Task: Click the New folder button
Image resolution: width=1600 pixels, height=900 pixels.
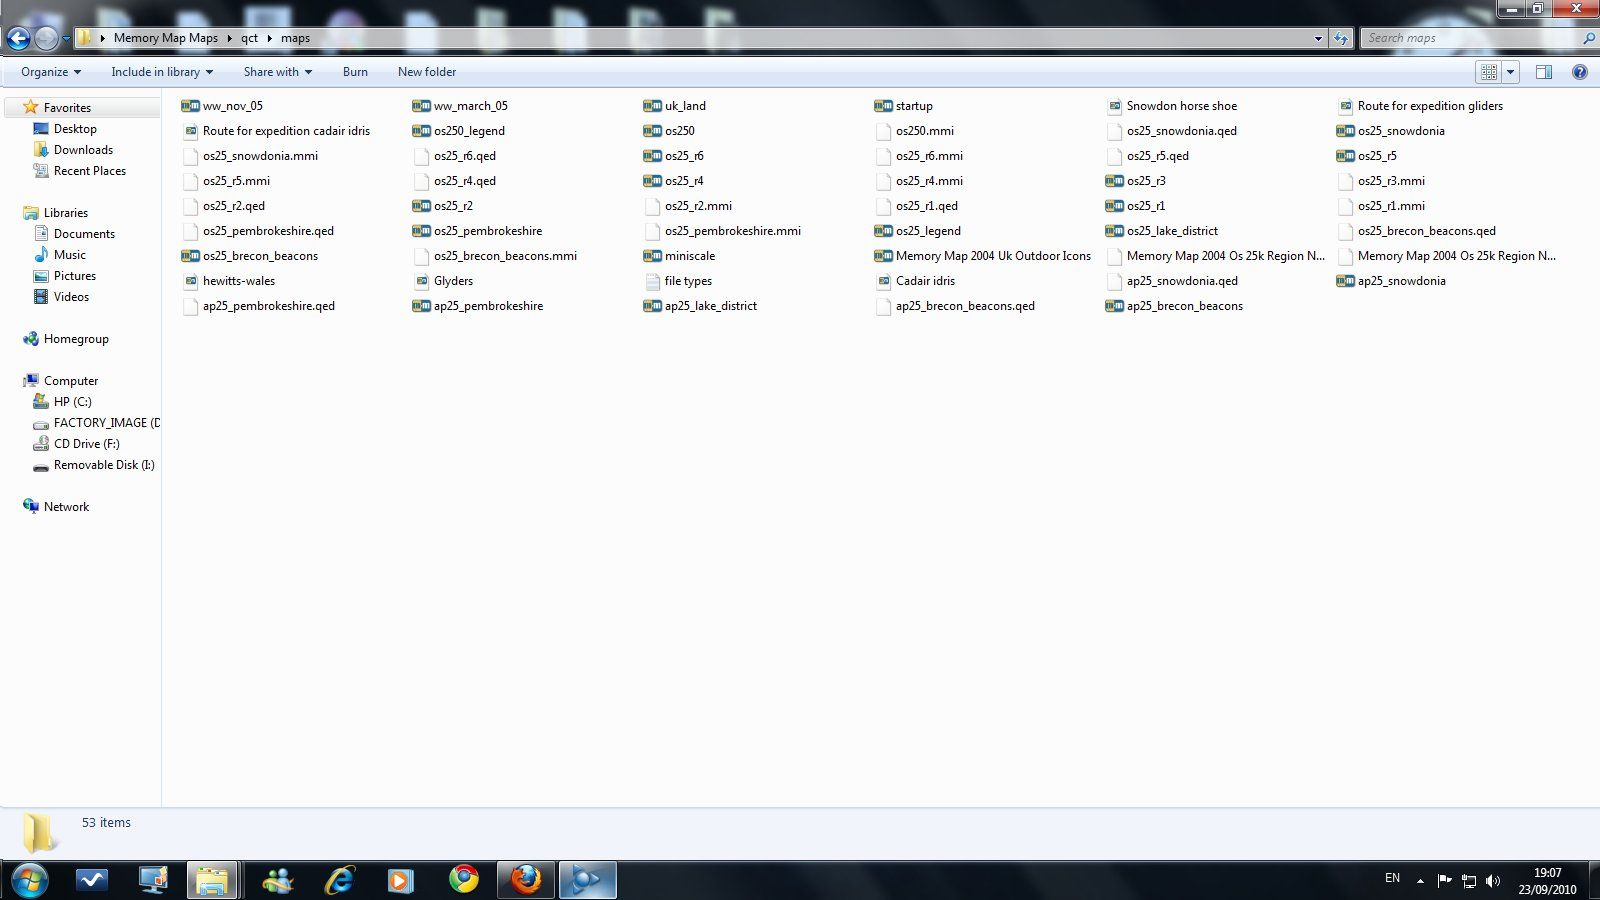Action: (427, 72)
